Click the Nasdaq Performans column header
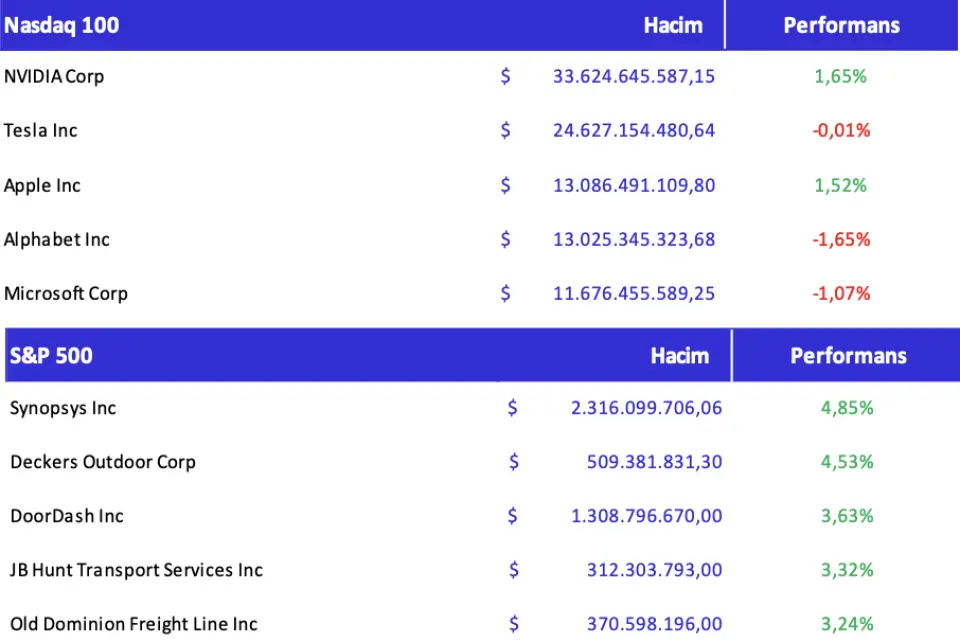 coord(841,25)
